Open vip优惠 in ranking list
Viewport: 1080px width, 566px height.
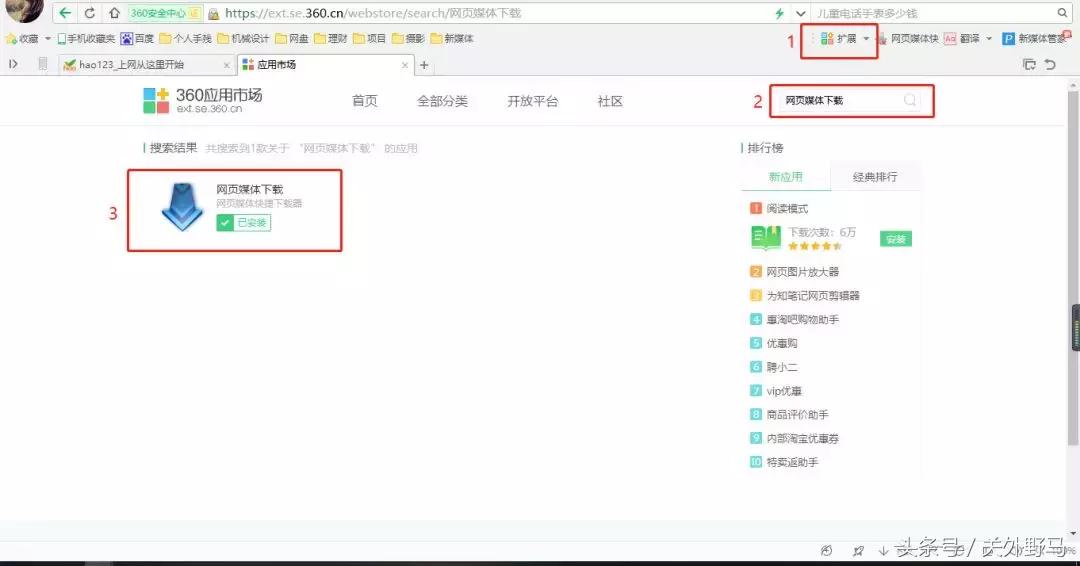(784, 391)
